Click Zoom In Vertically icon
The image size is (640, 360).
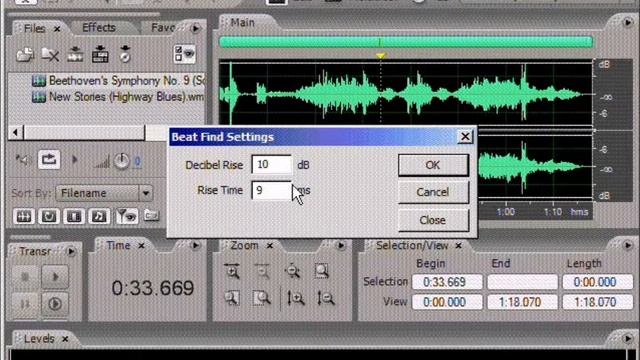pos(296,299)
